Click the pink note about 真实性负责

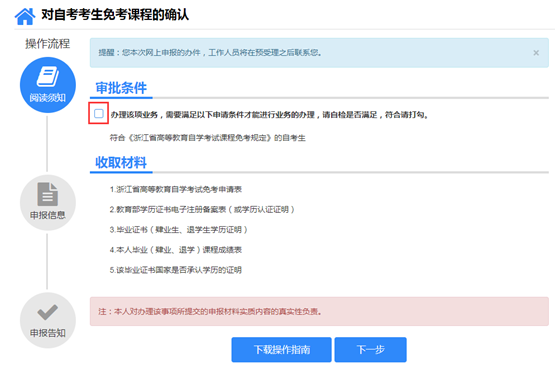click(319, 311)
